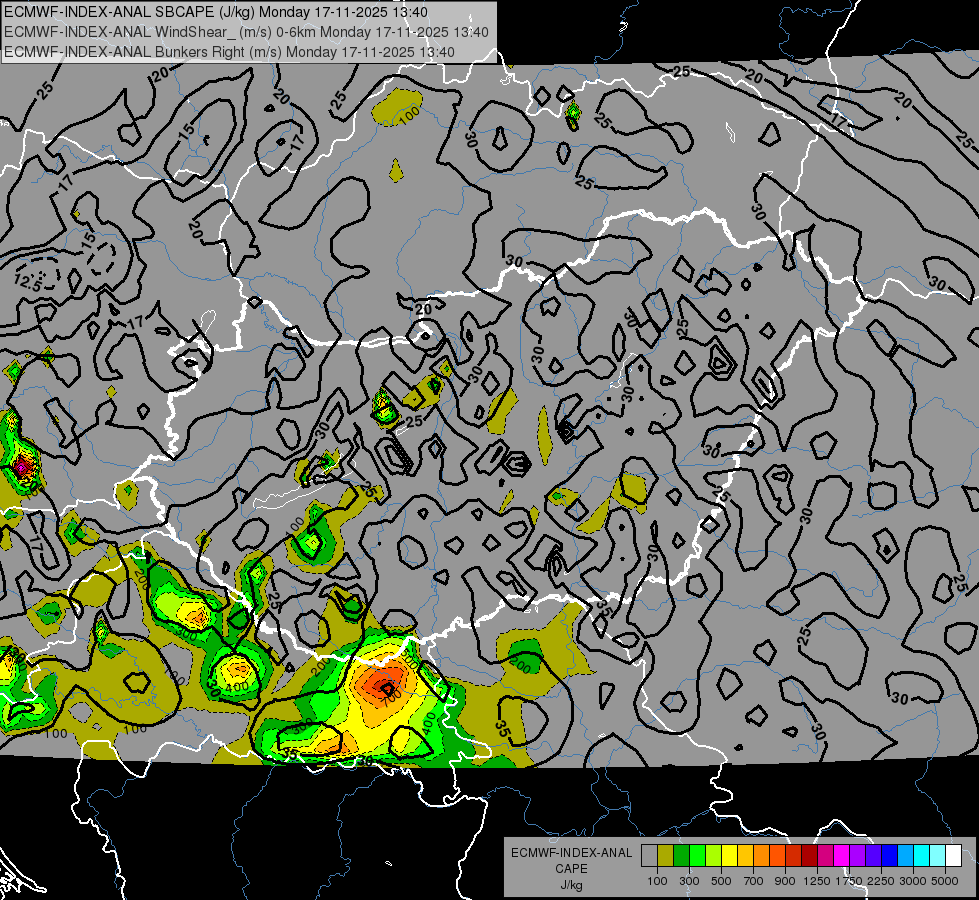Screen dimensions: 979x900
Task: Select the orange legend swatch above 700
Action: click(x=762, y=855)
